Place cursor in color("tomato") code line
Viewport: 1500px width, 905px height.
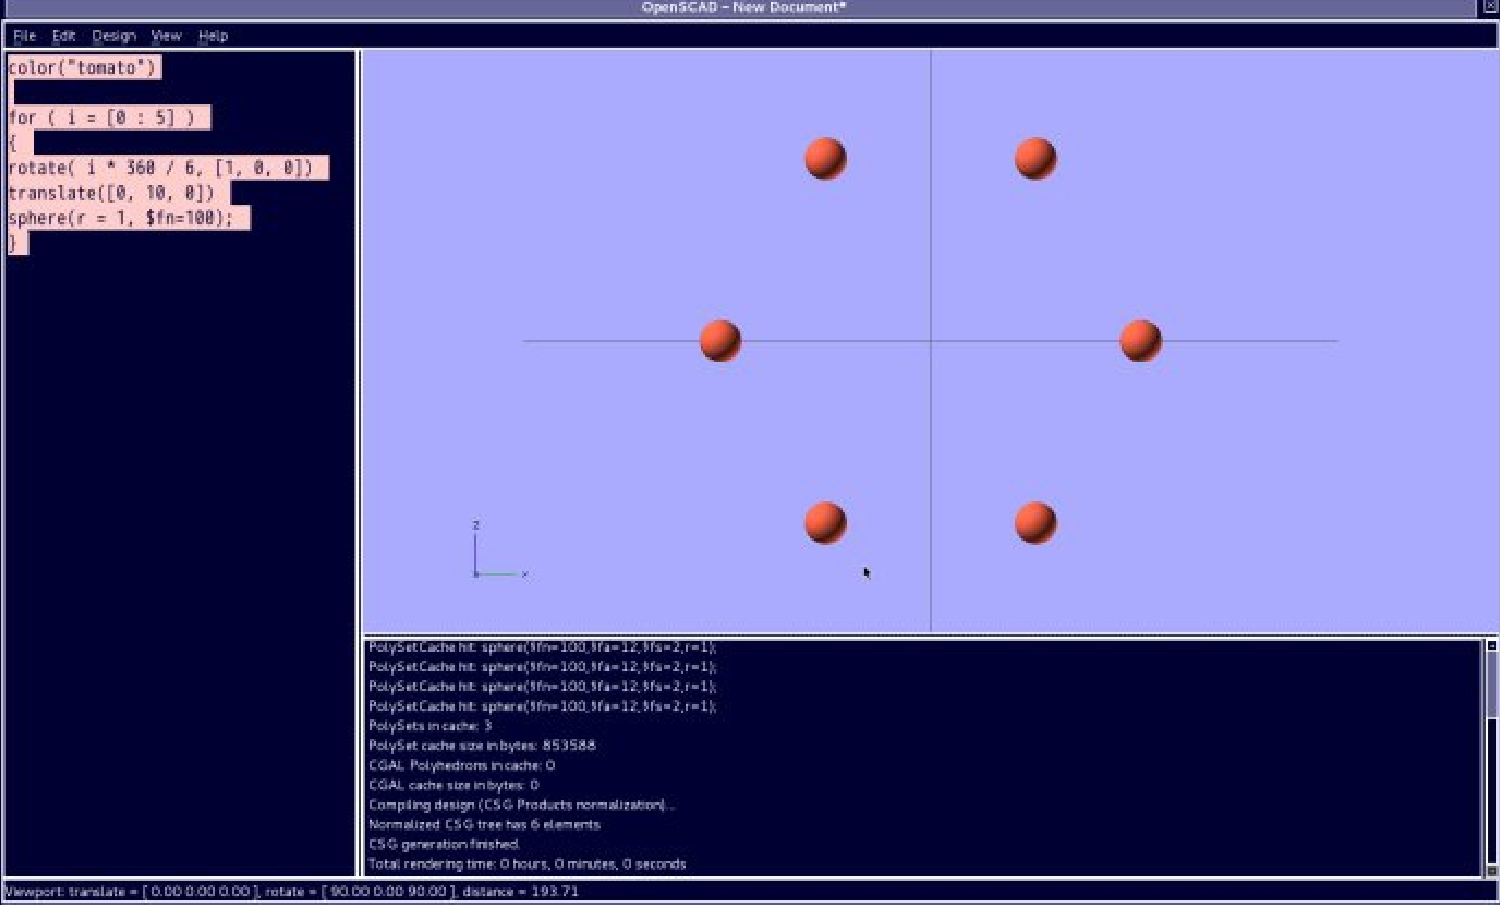pyautogui.click(x=82, y=68)
